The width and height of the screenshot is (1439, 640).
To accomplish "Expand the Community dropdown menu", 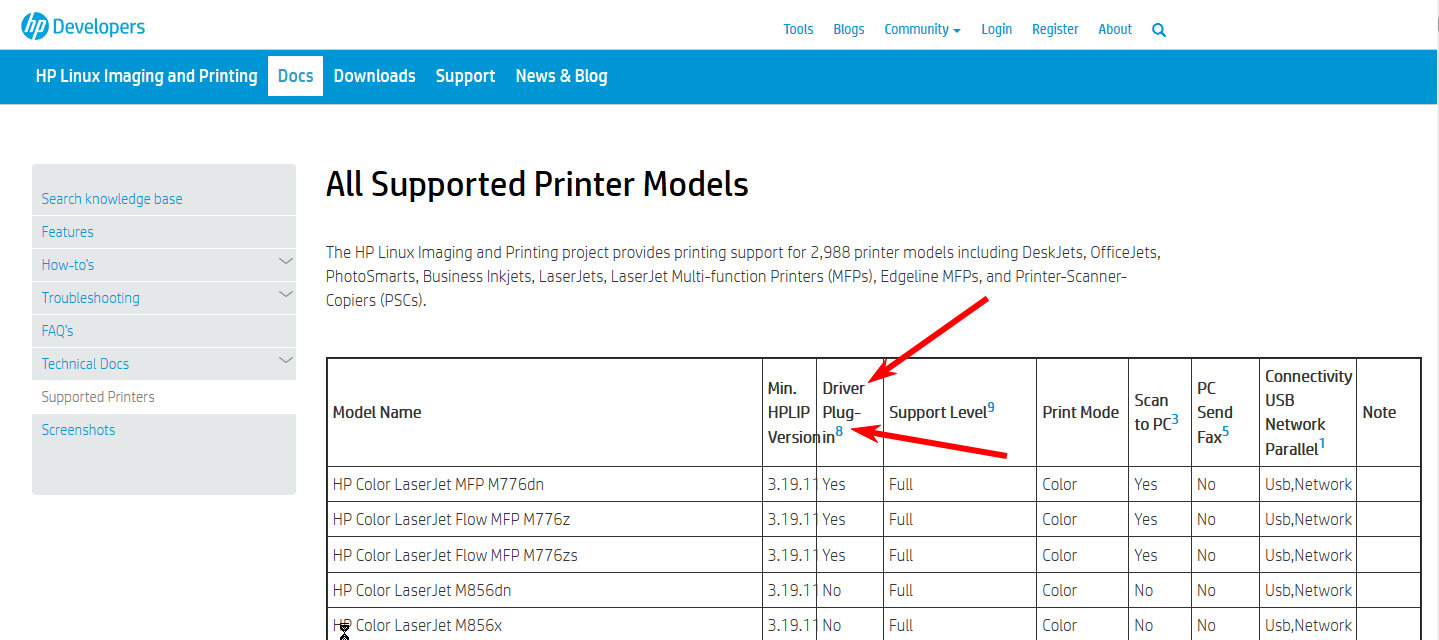I will (922, 29).
